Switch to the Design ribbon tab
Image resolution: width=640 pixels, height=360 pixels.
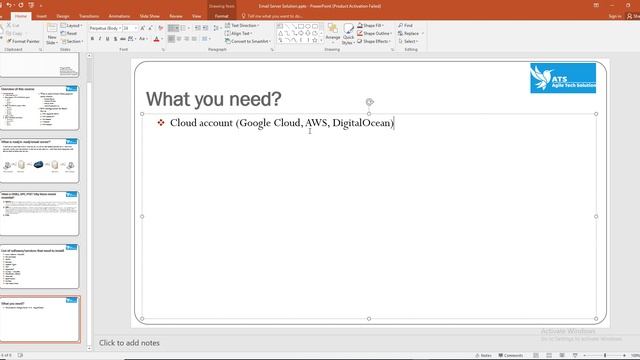[62, 16]
